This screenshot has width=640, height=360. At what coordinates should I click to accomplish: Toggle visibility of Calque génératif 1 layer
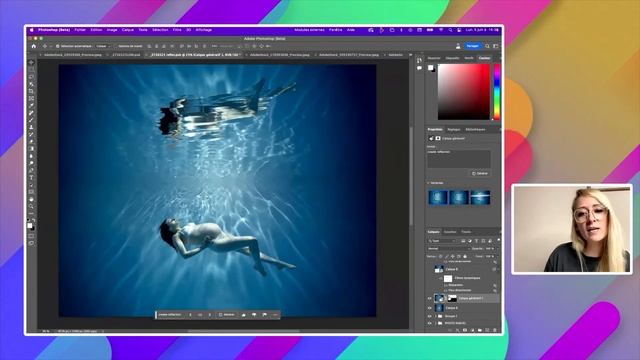coord(429,298)
